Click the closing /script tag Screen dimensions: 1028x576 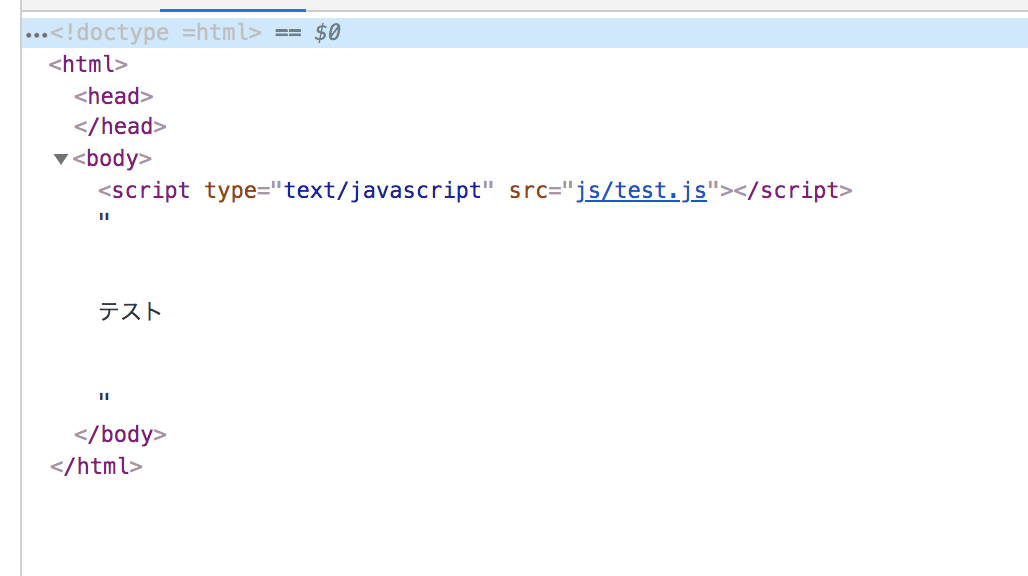click(793, 191)
